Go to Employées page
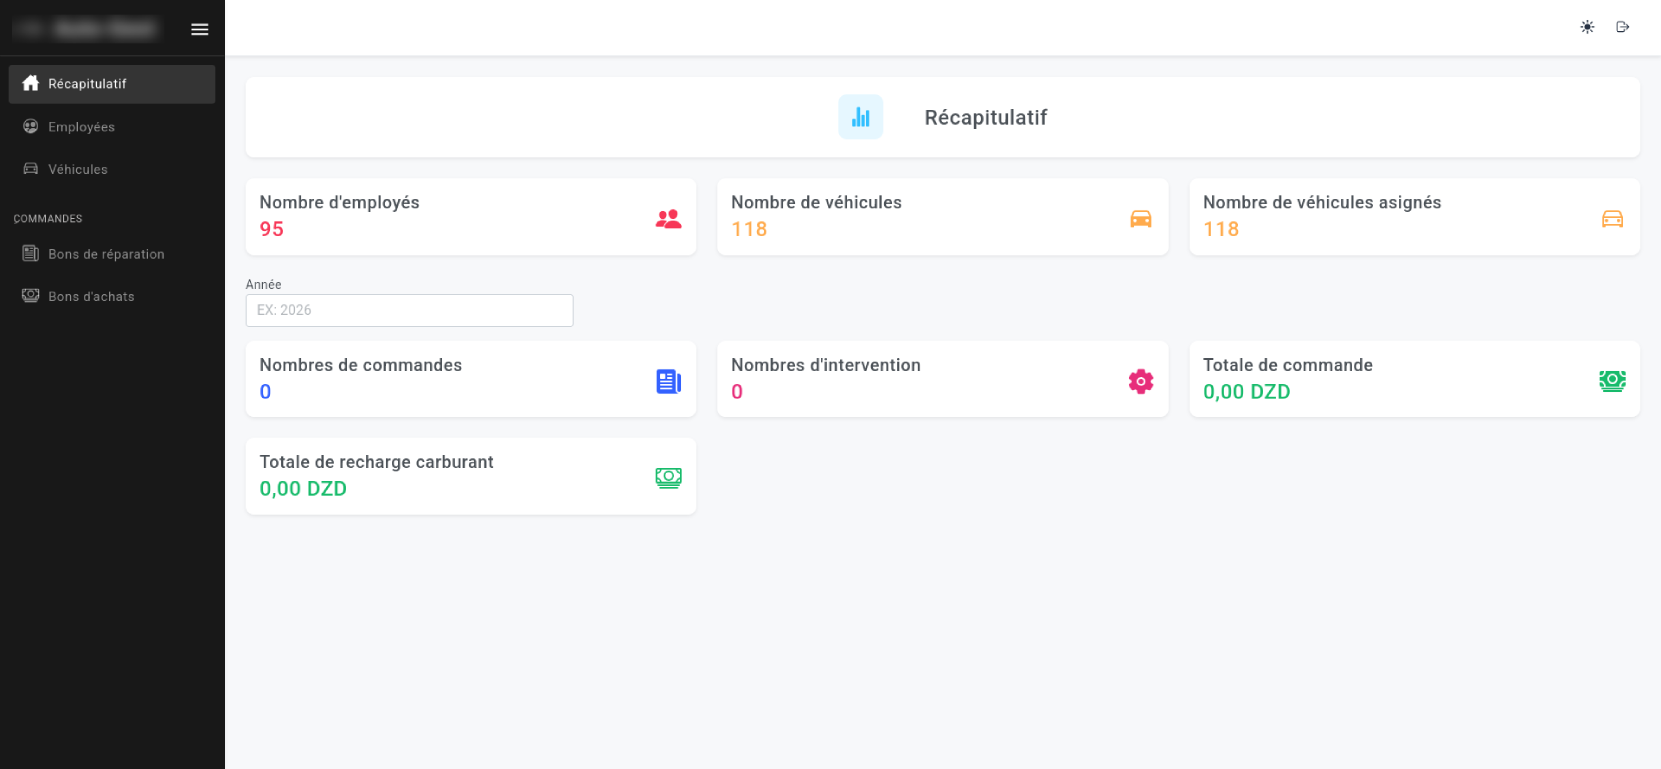 [x=81, y=127]
